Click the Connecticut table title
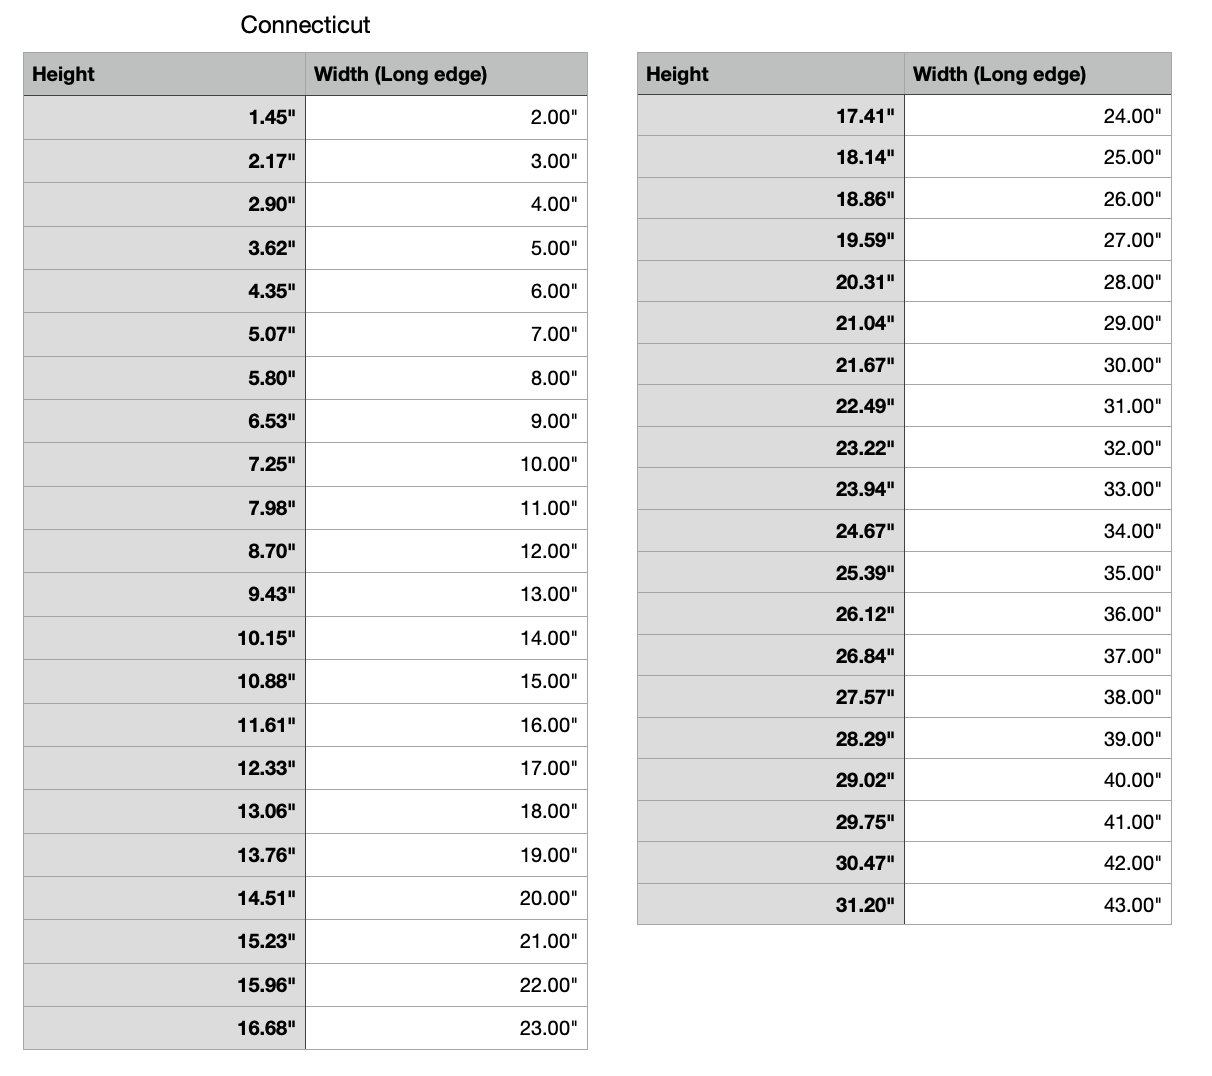 [305, 25]
